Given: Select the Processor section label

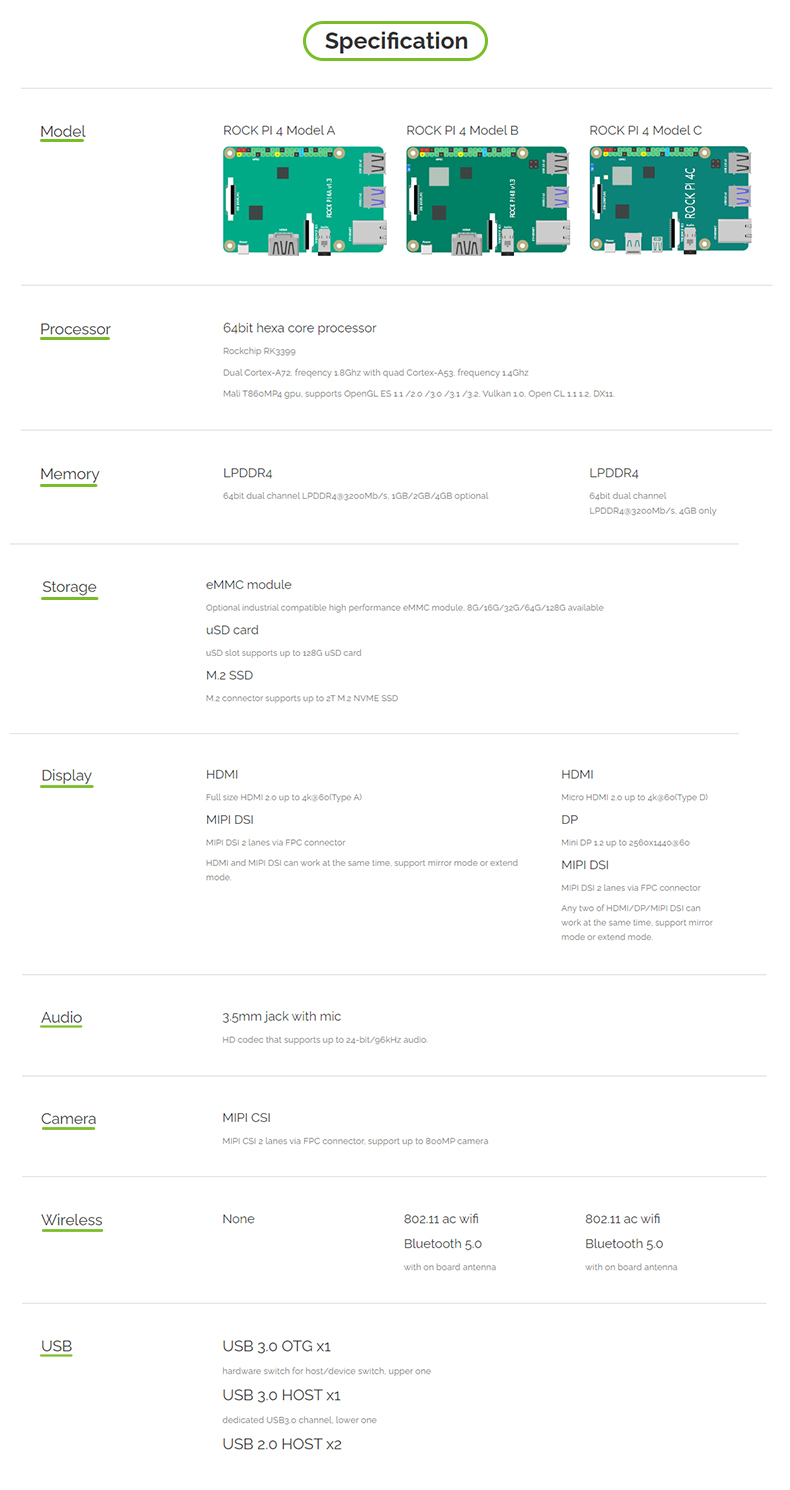Looking at the screenshot, I should pos(75,329).
